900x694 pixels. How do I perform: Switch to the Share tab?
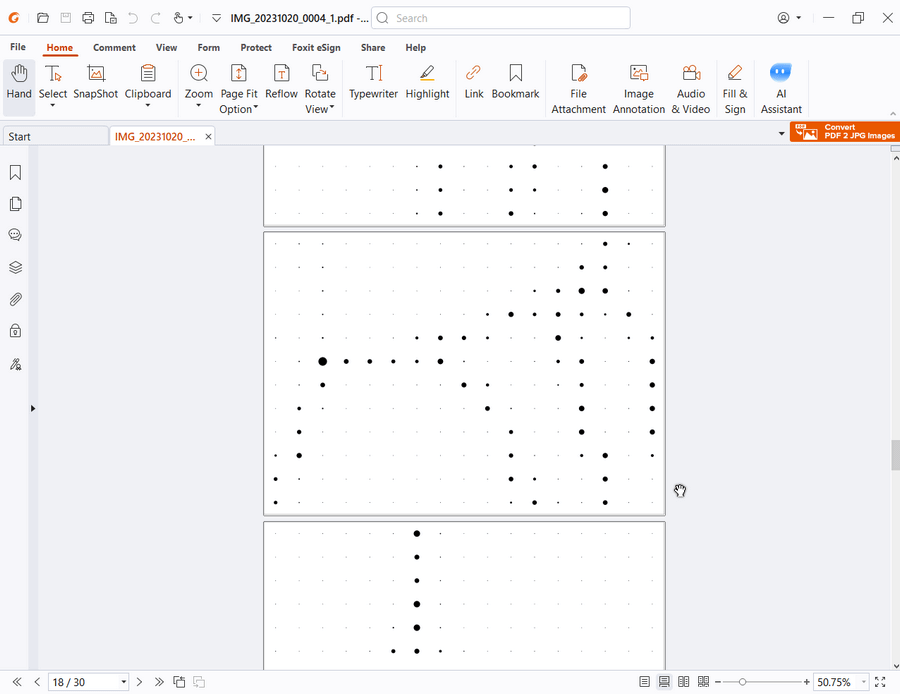[x=373, y=48]
